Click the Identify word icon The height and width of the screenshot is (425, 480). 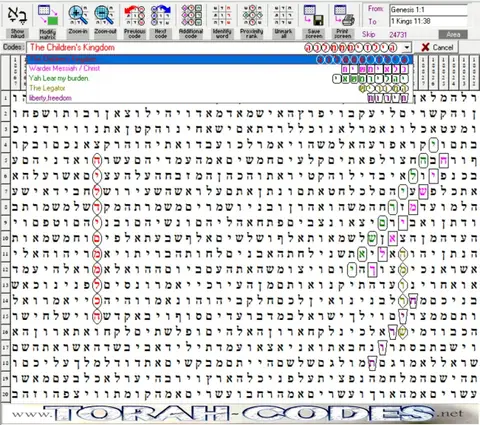[x=222, y=15]
